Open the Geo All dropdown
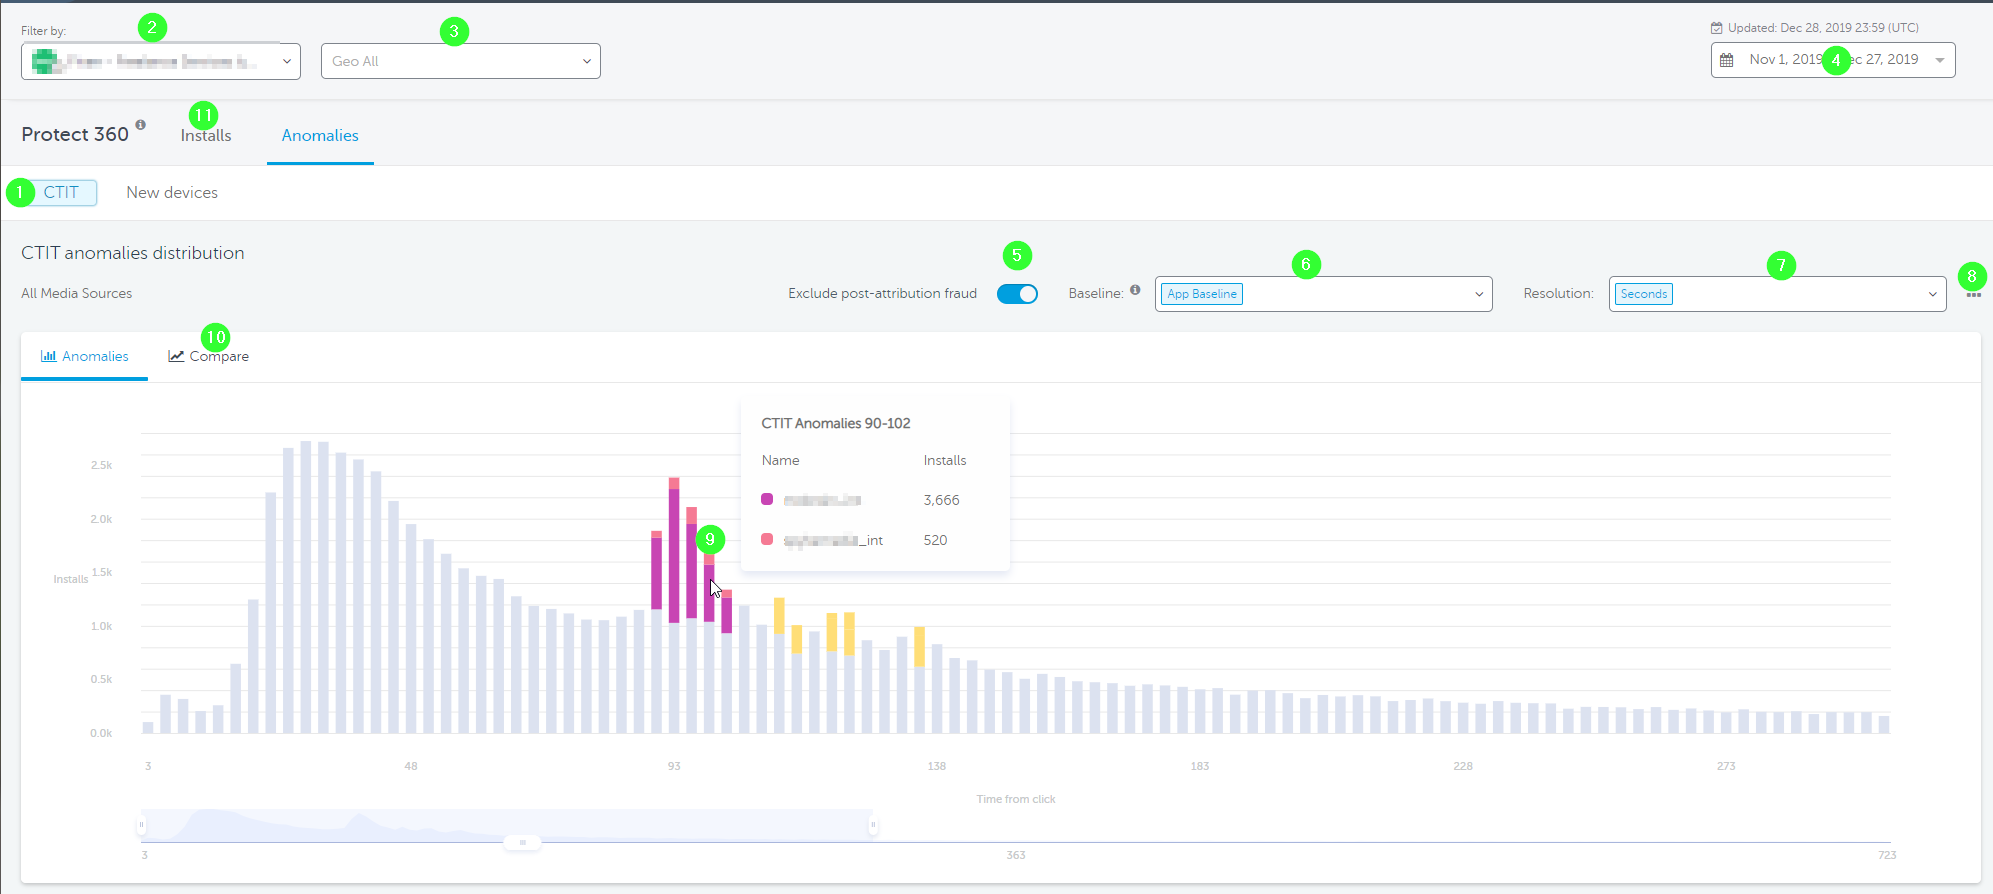Image resolution: width=1993 pixels, height=894 pixels. (460, 61)
